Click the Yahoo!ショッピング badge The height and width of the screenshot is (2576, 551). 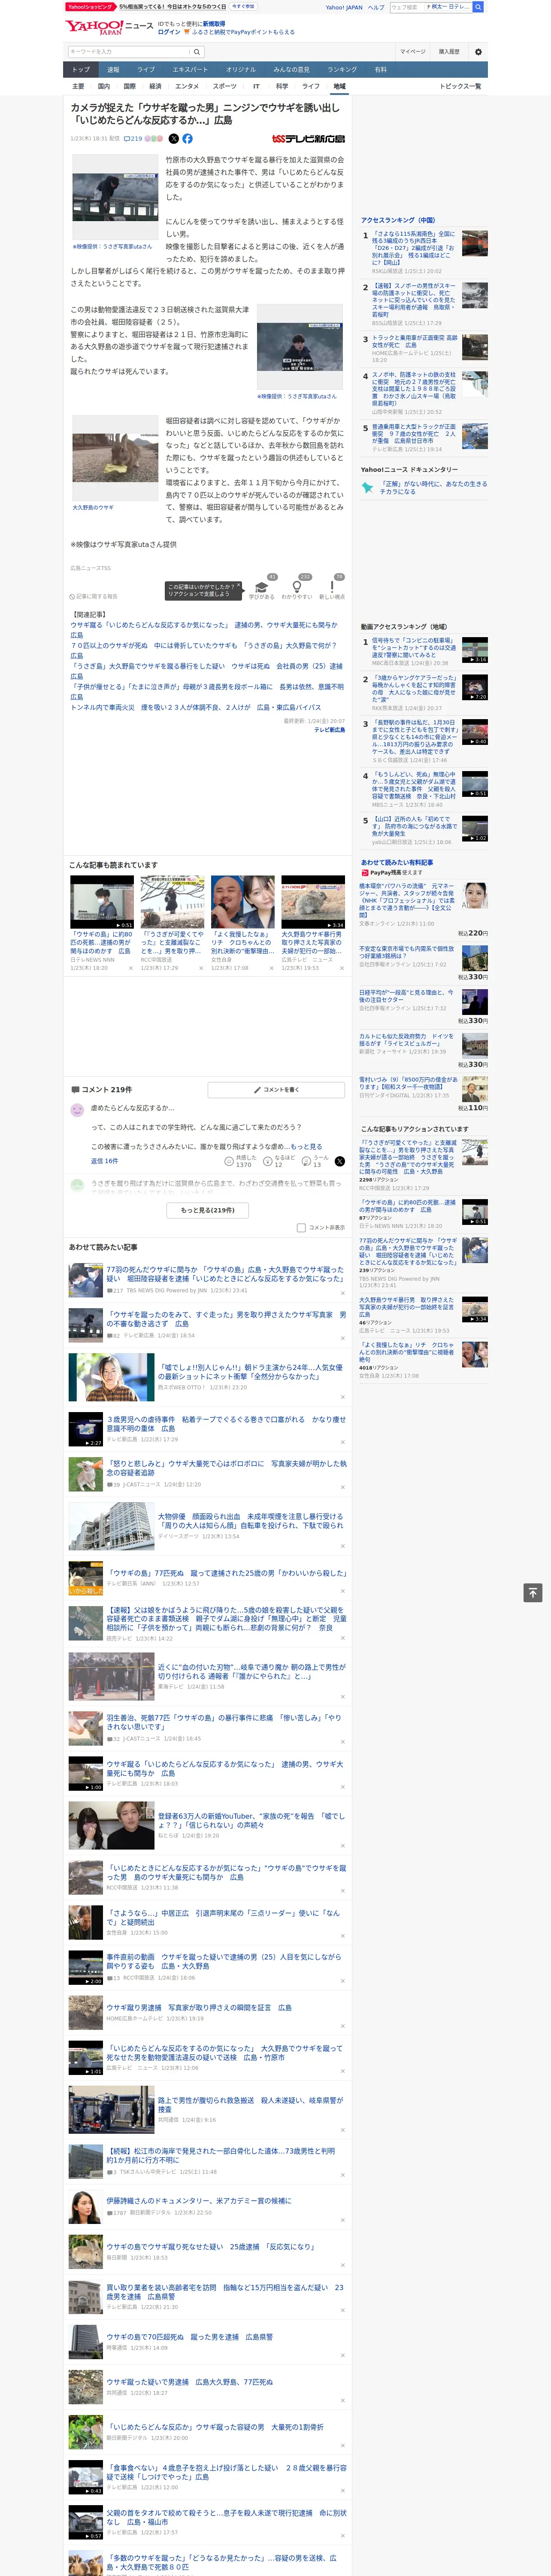(90, 7)
